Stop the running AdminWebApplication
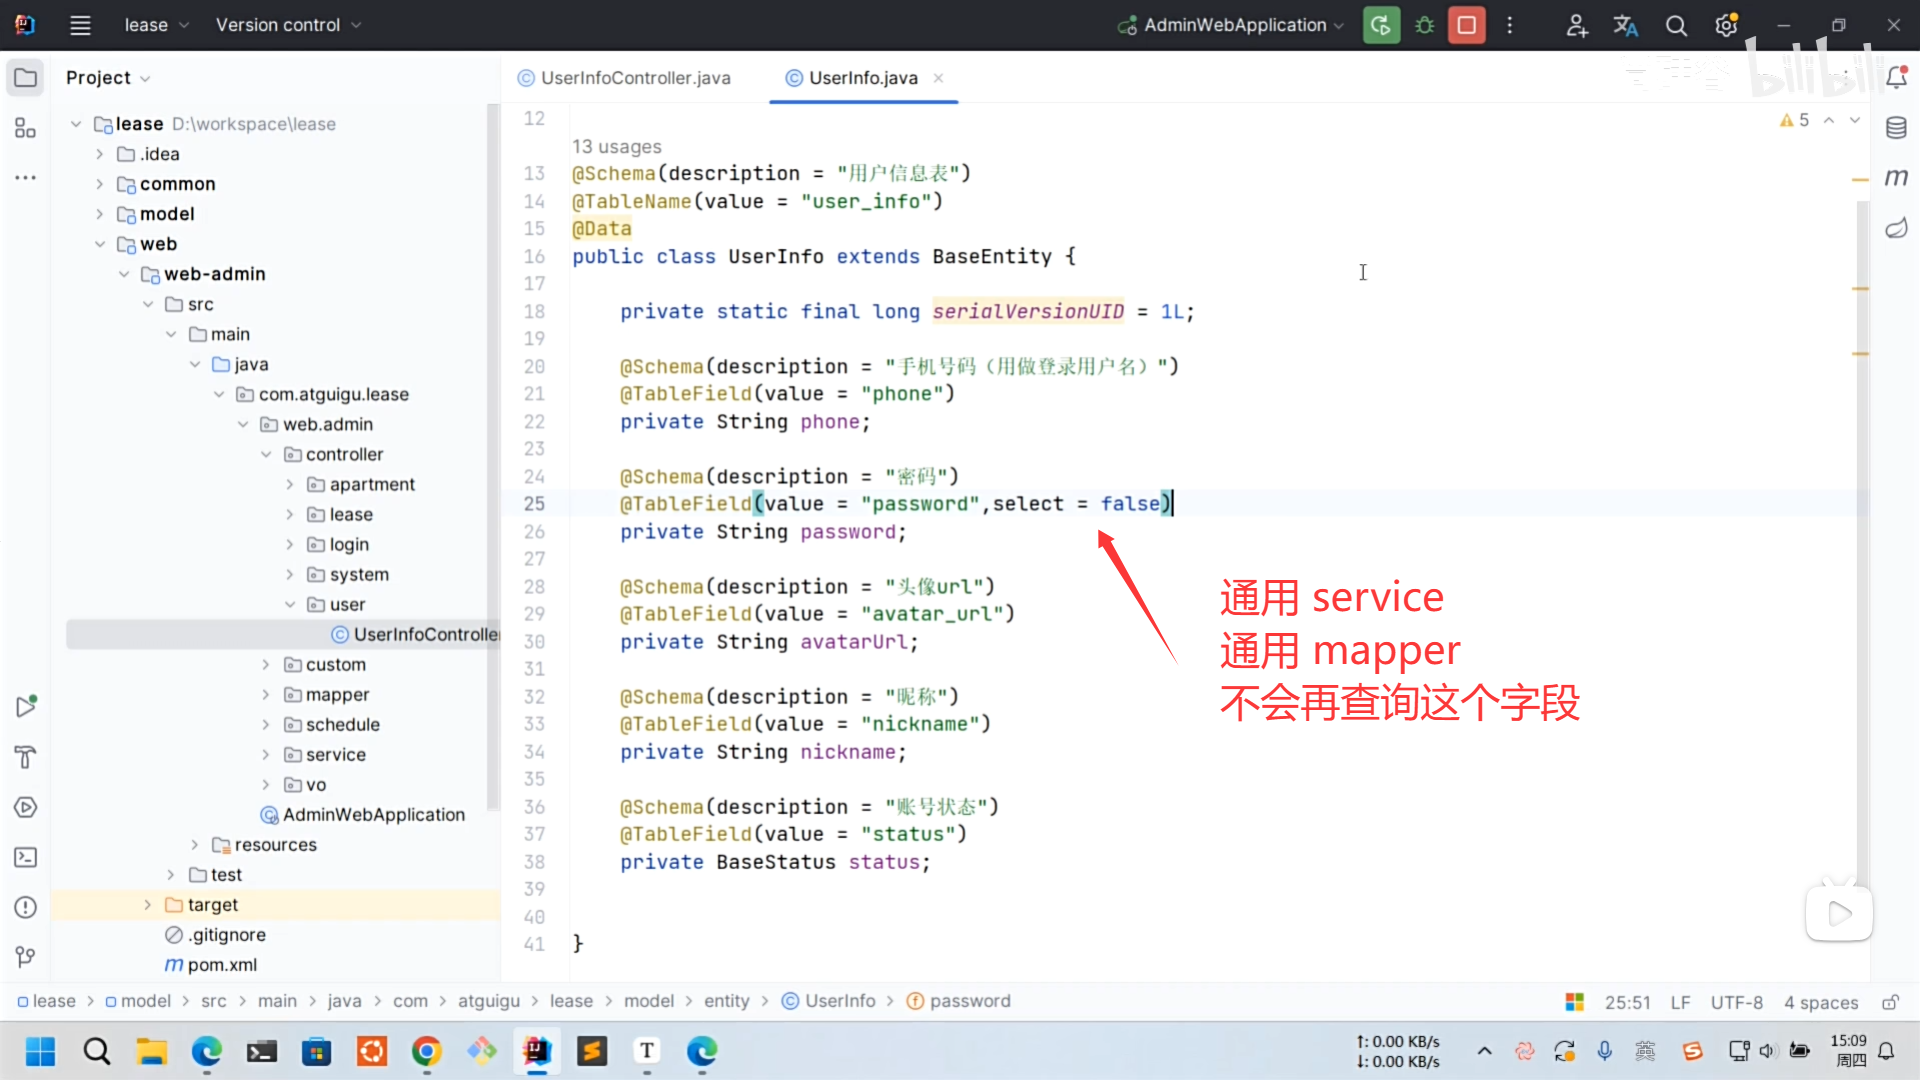Viewport: 1920px width, 1080px height. coord(1467,25)
